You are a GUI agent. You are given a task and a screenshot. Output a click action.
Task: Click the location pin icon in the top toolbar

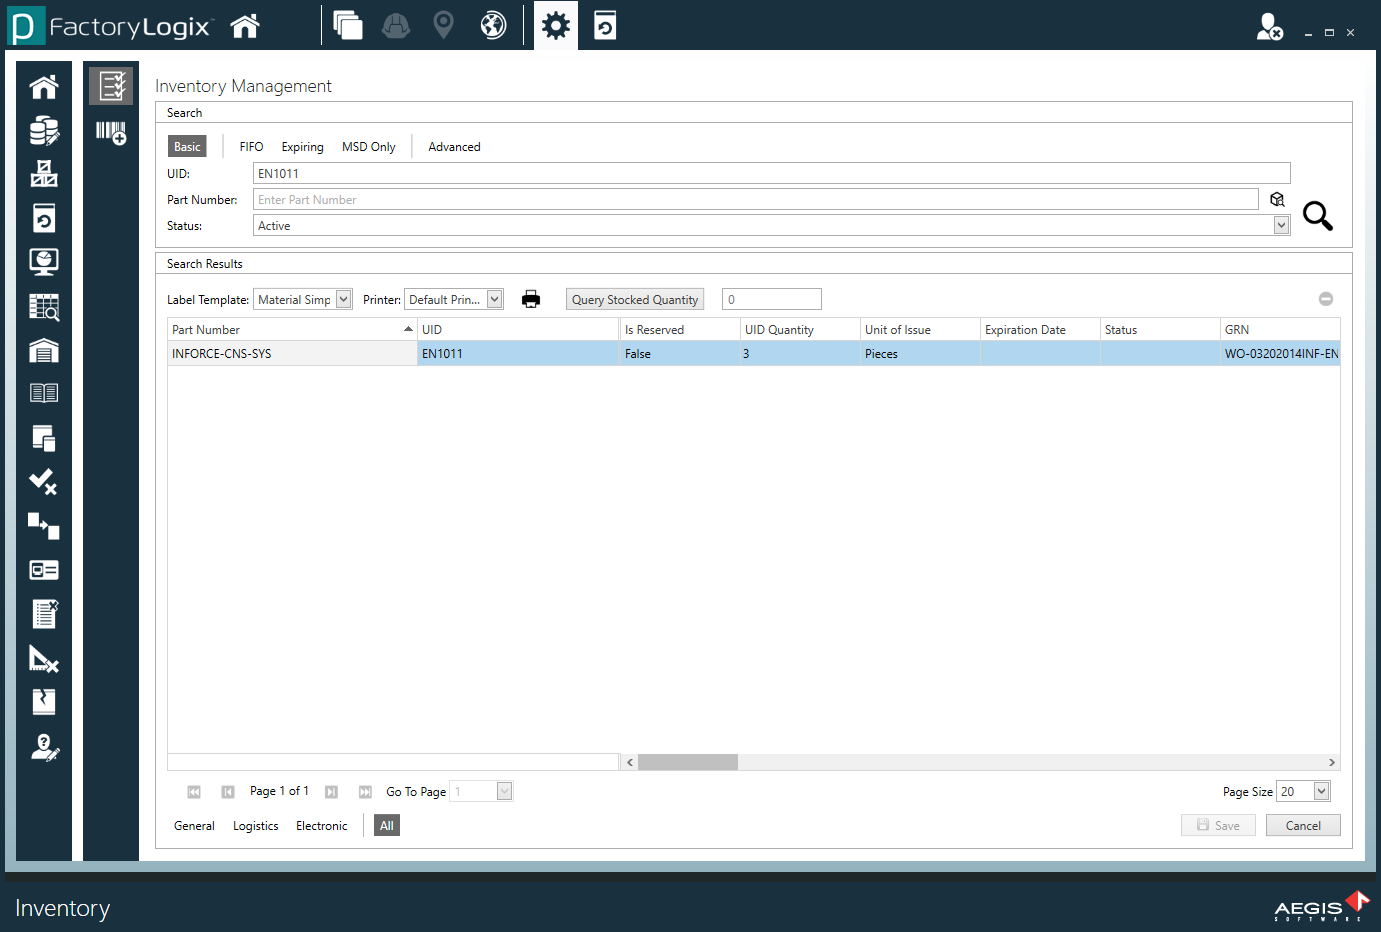443,25
